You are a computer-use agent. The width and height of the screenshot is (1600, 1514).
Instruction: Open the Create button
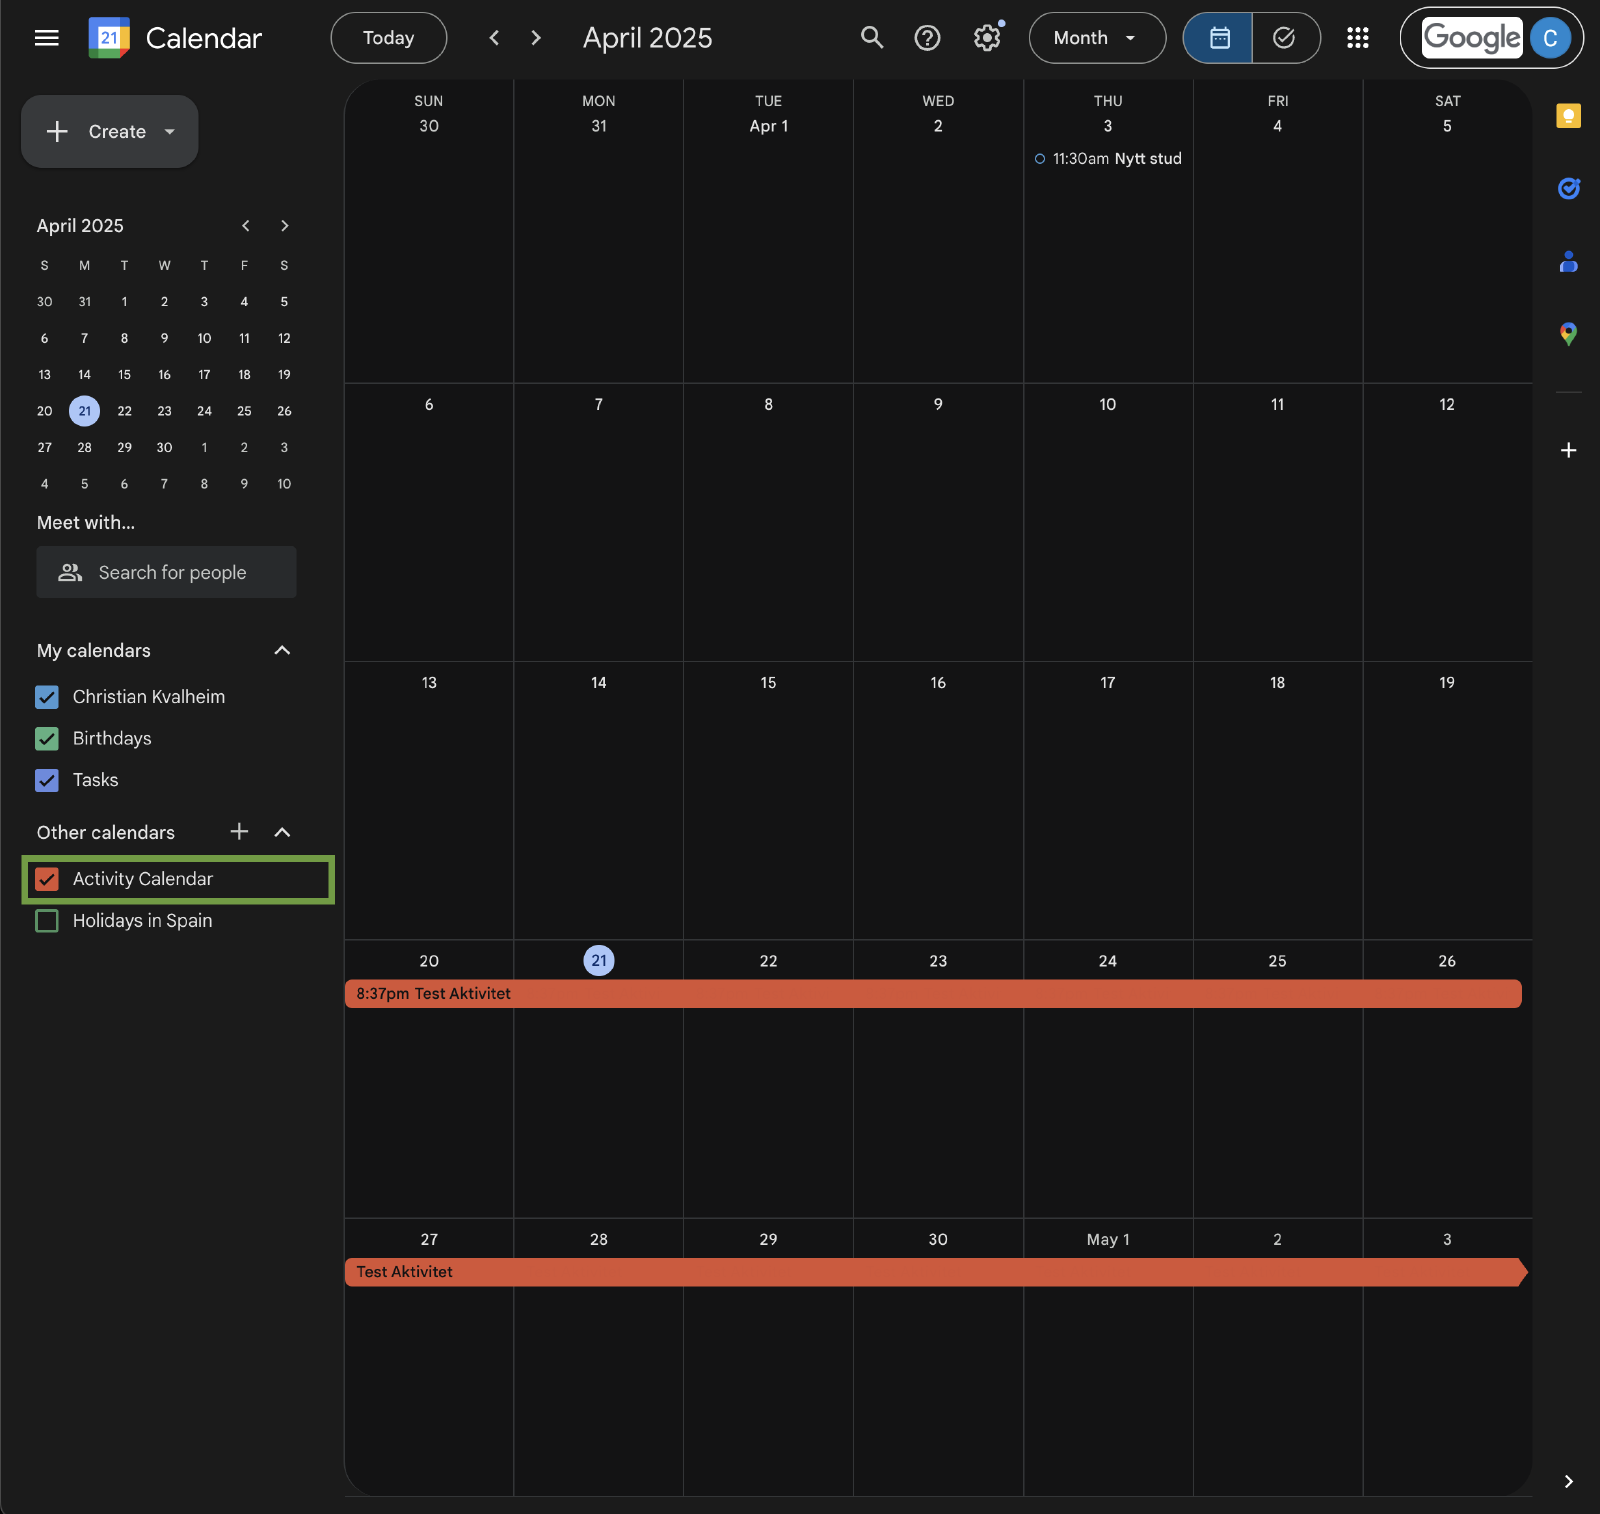pos(110,132)
